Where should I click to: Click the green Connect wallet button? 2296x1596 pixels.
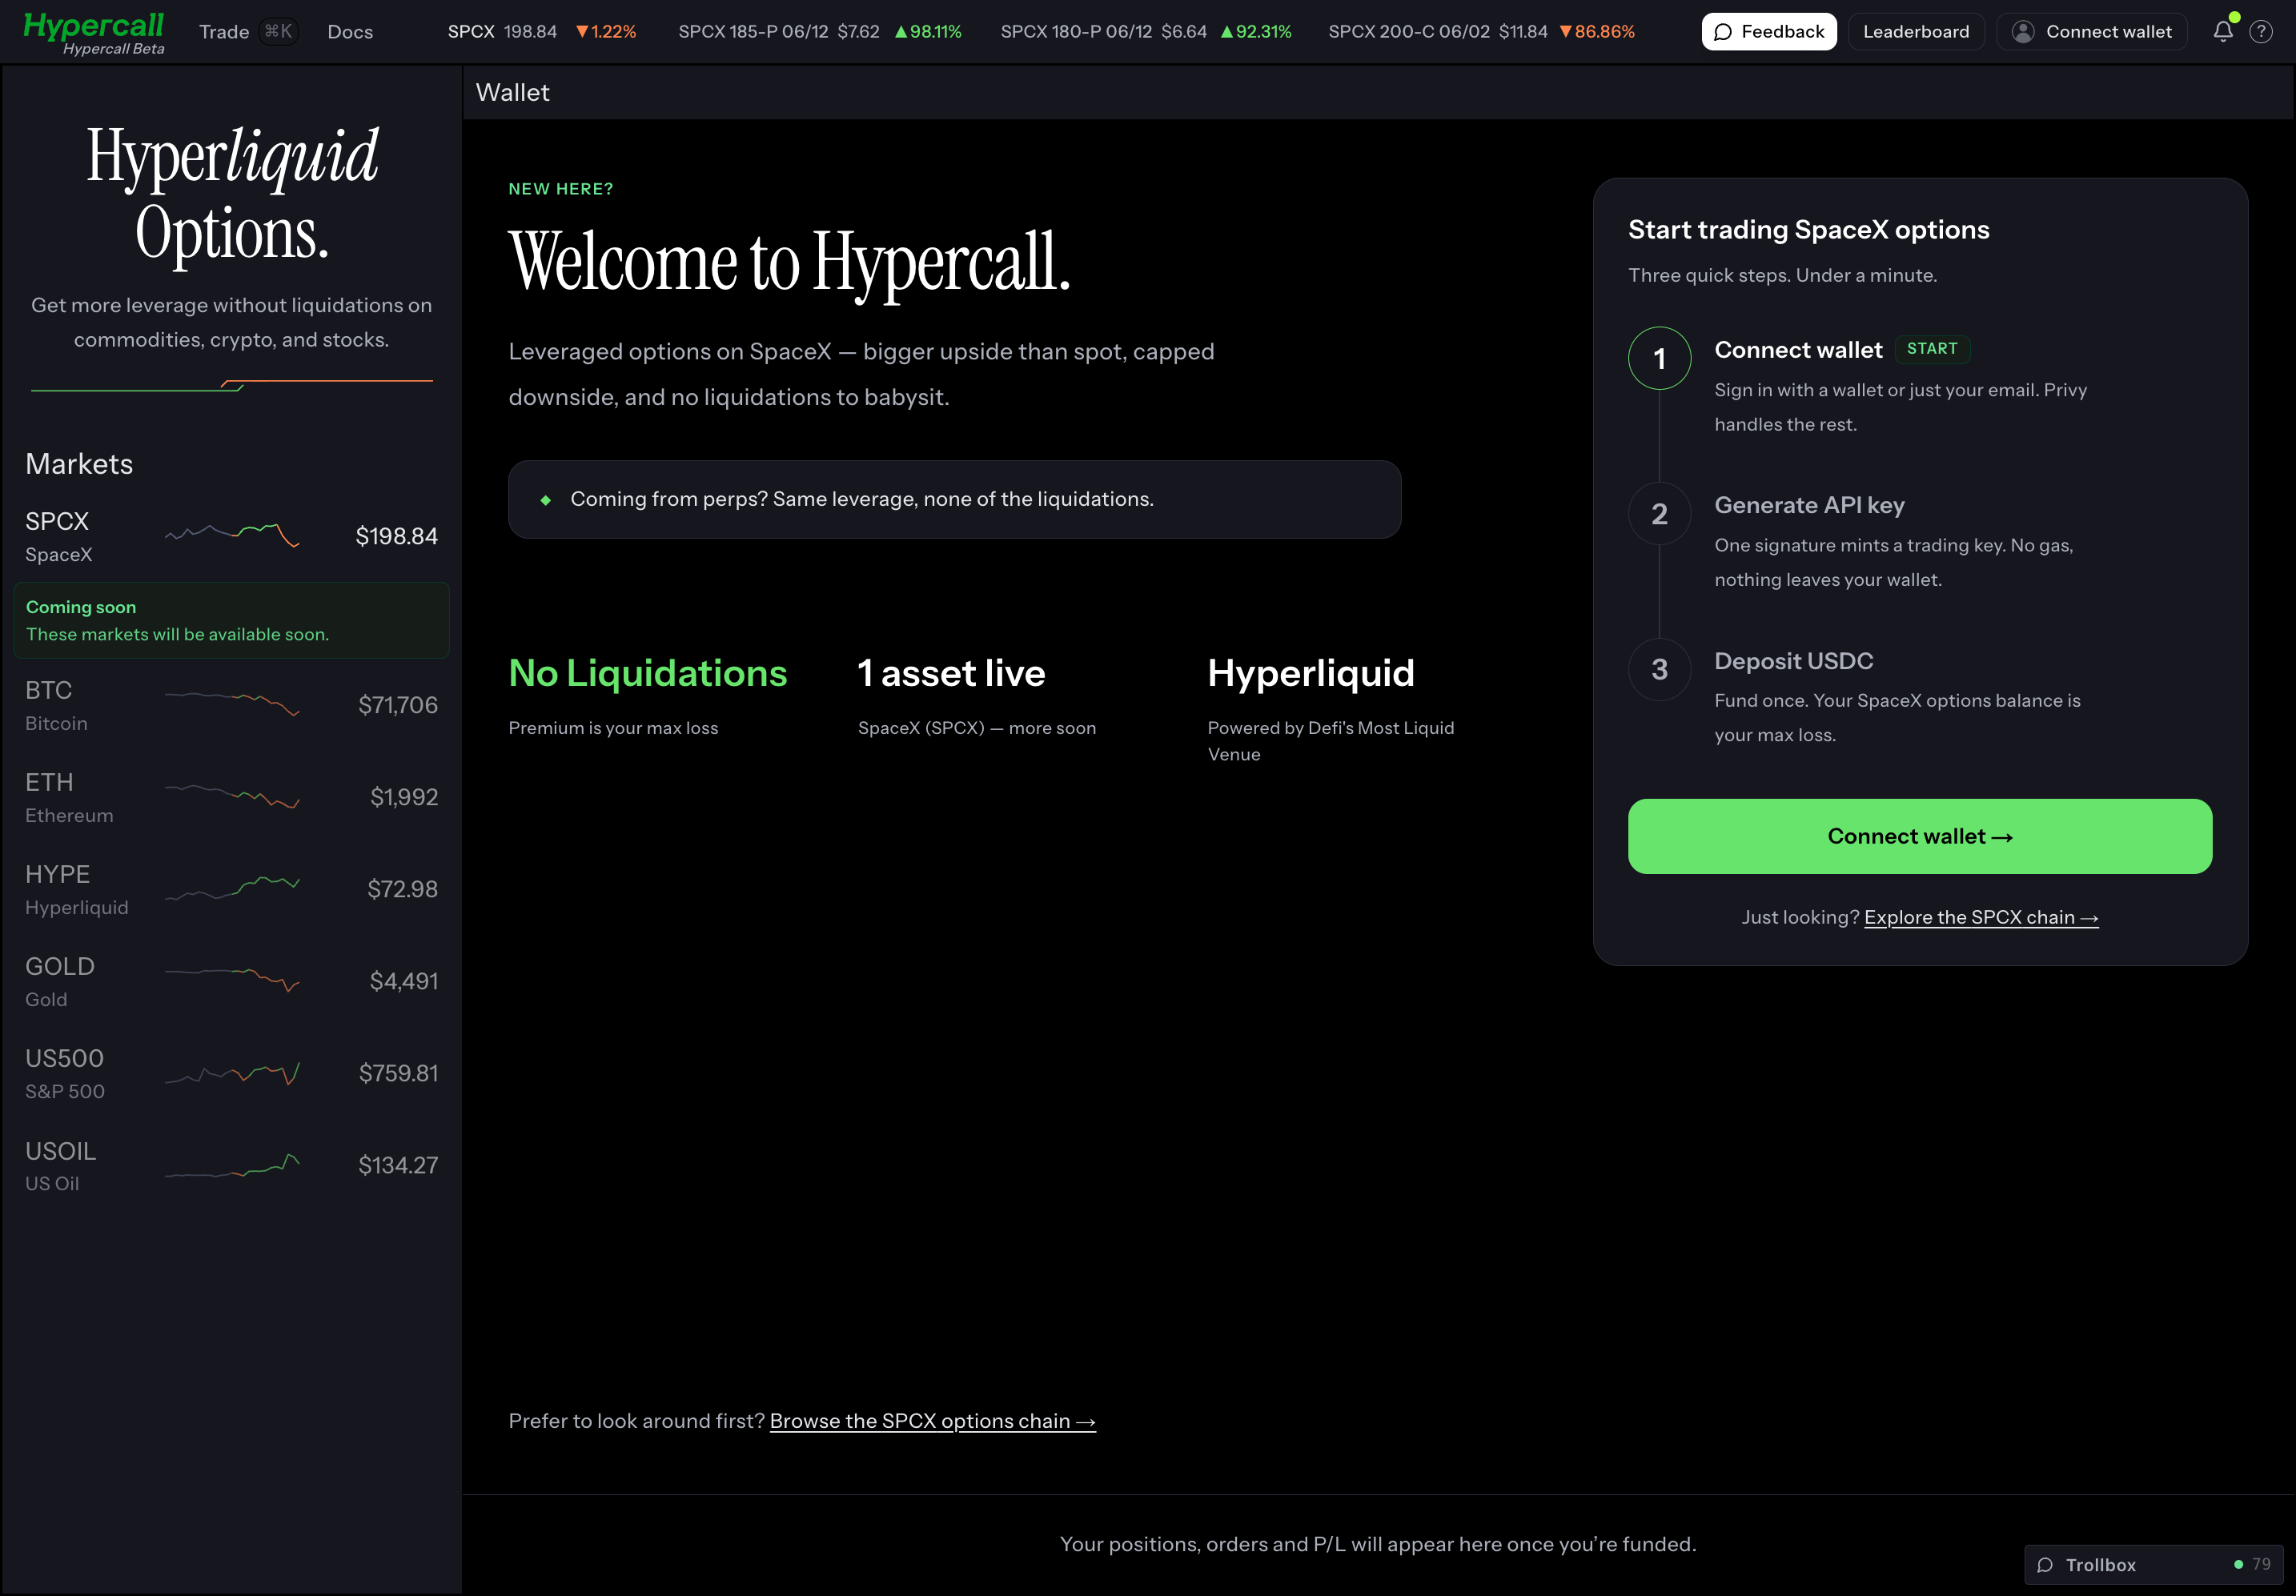(x=1919, y=836)
